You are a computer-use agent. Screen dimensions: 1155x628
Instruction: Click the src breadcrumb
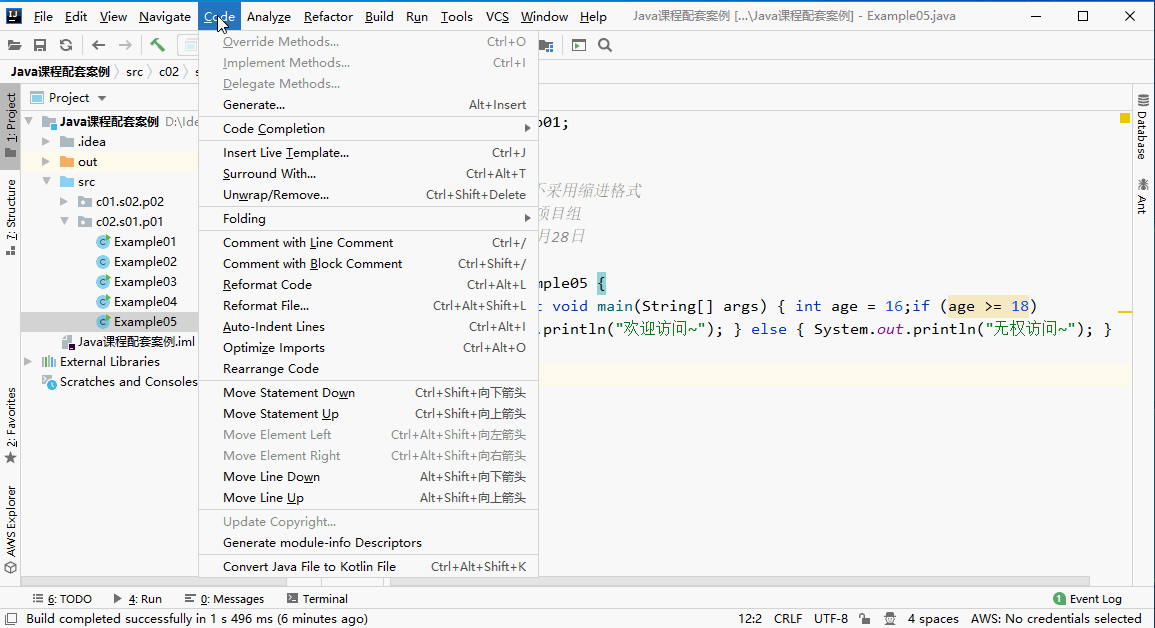(134, 71)
